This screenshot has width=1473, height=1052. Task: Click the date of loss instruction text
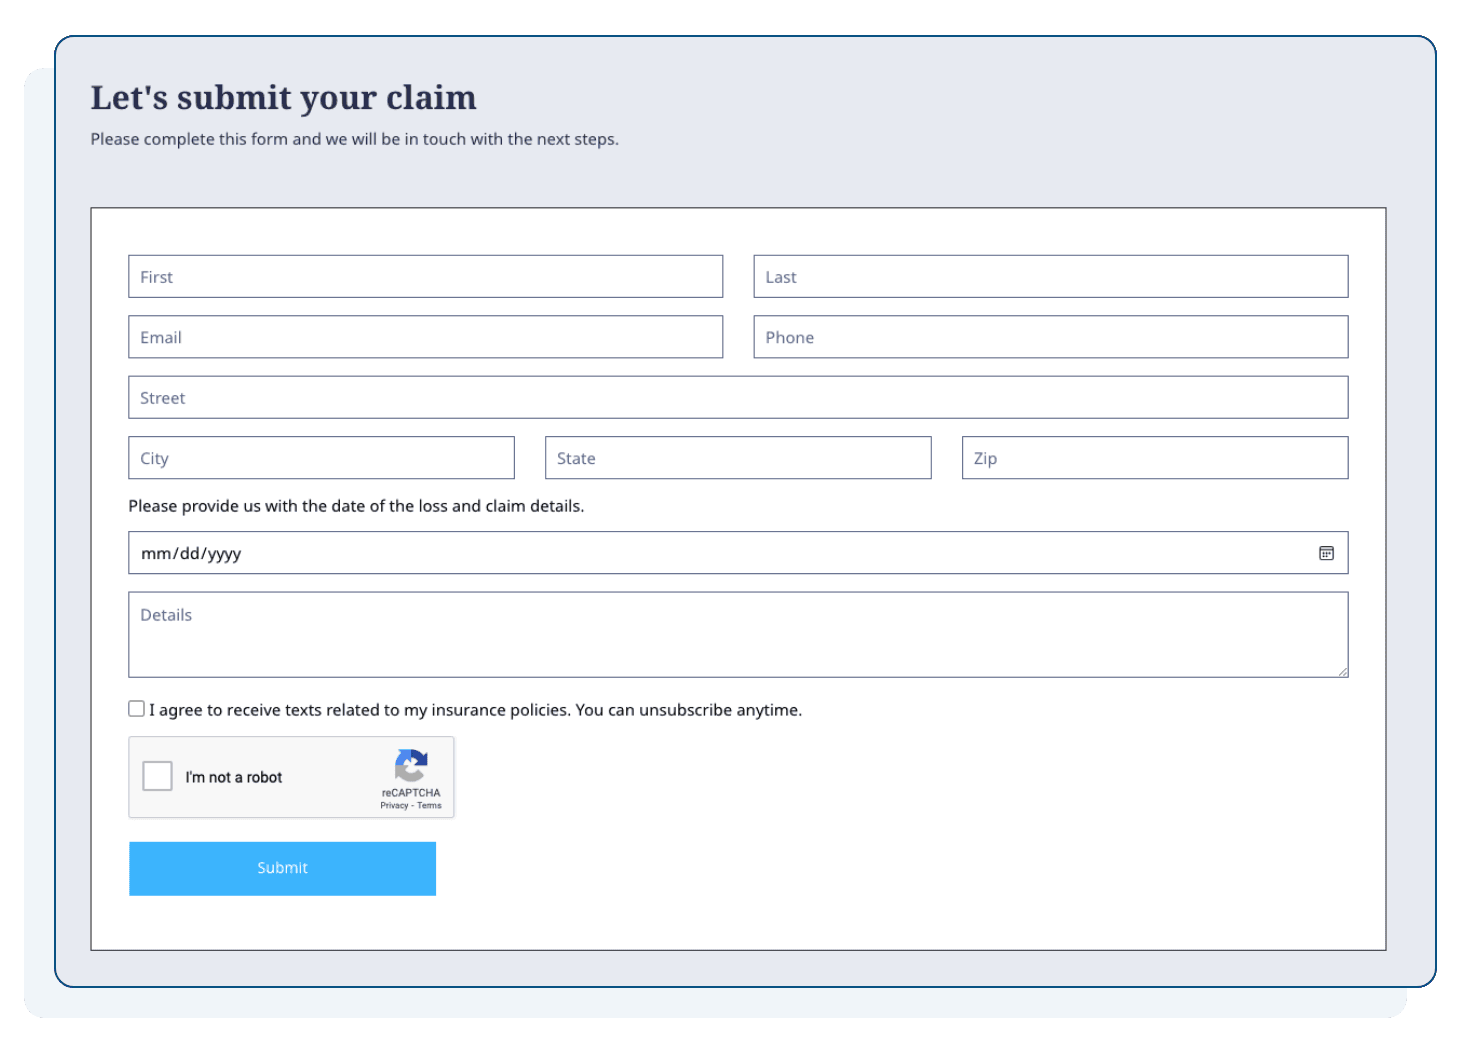click(x=355, y=506)
